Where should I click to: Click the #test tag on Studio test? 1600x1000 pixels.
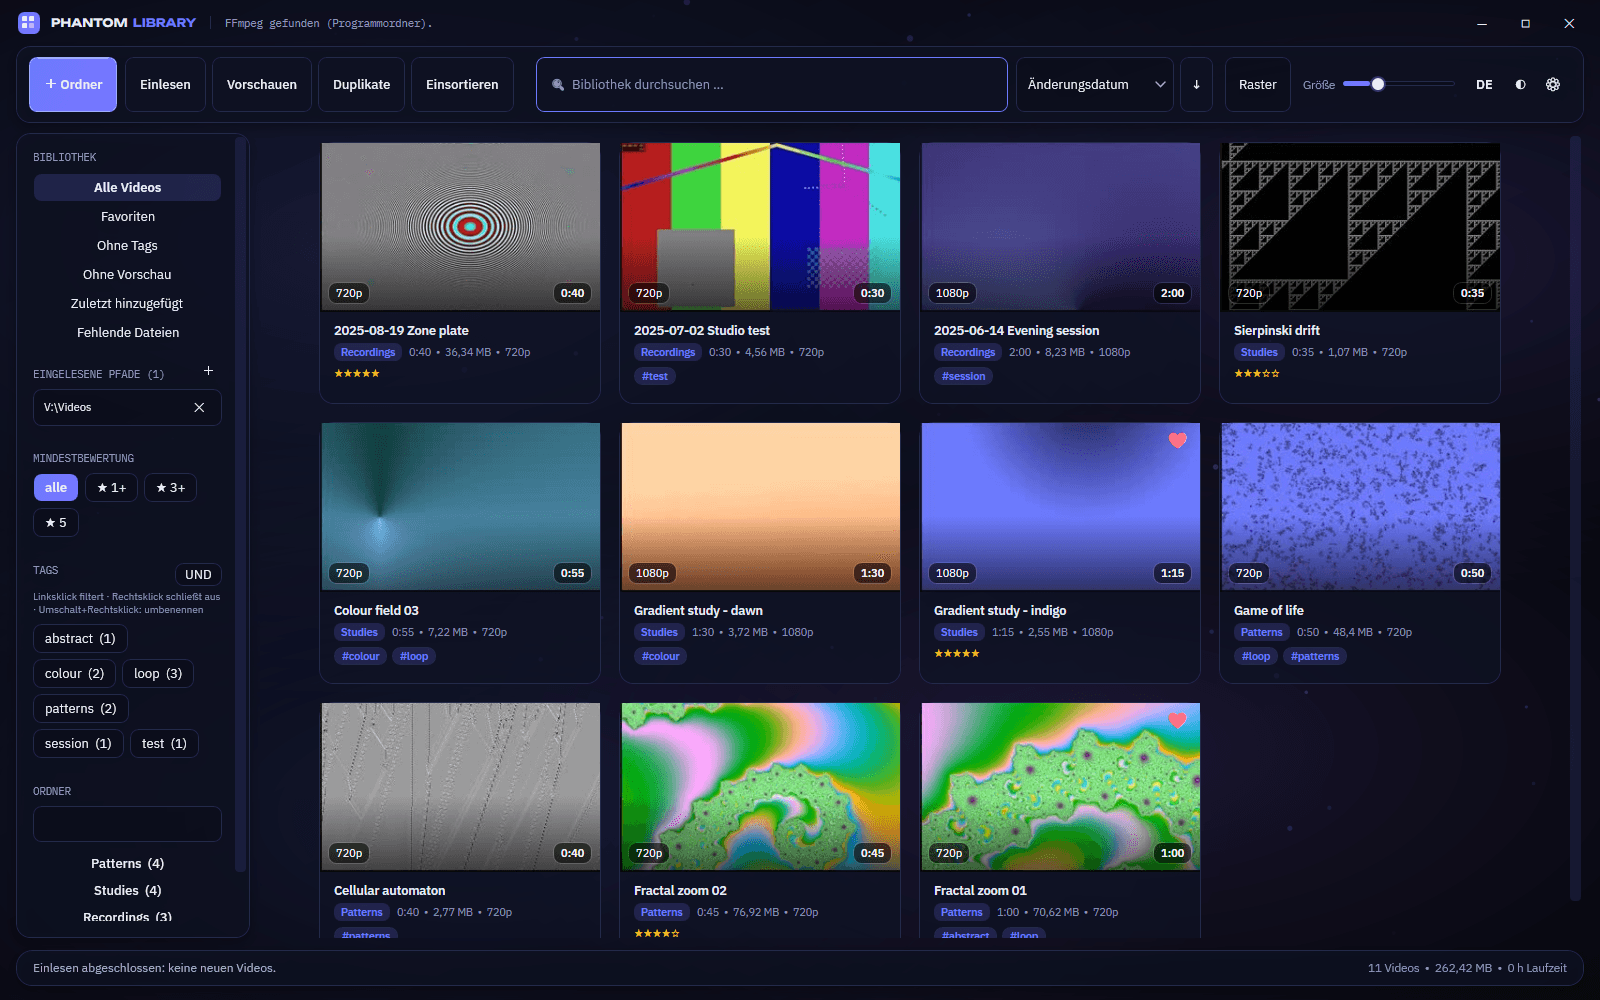coord(655,376)
